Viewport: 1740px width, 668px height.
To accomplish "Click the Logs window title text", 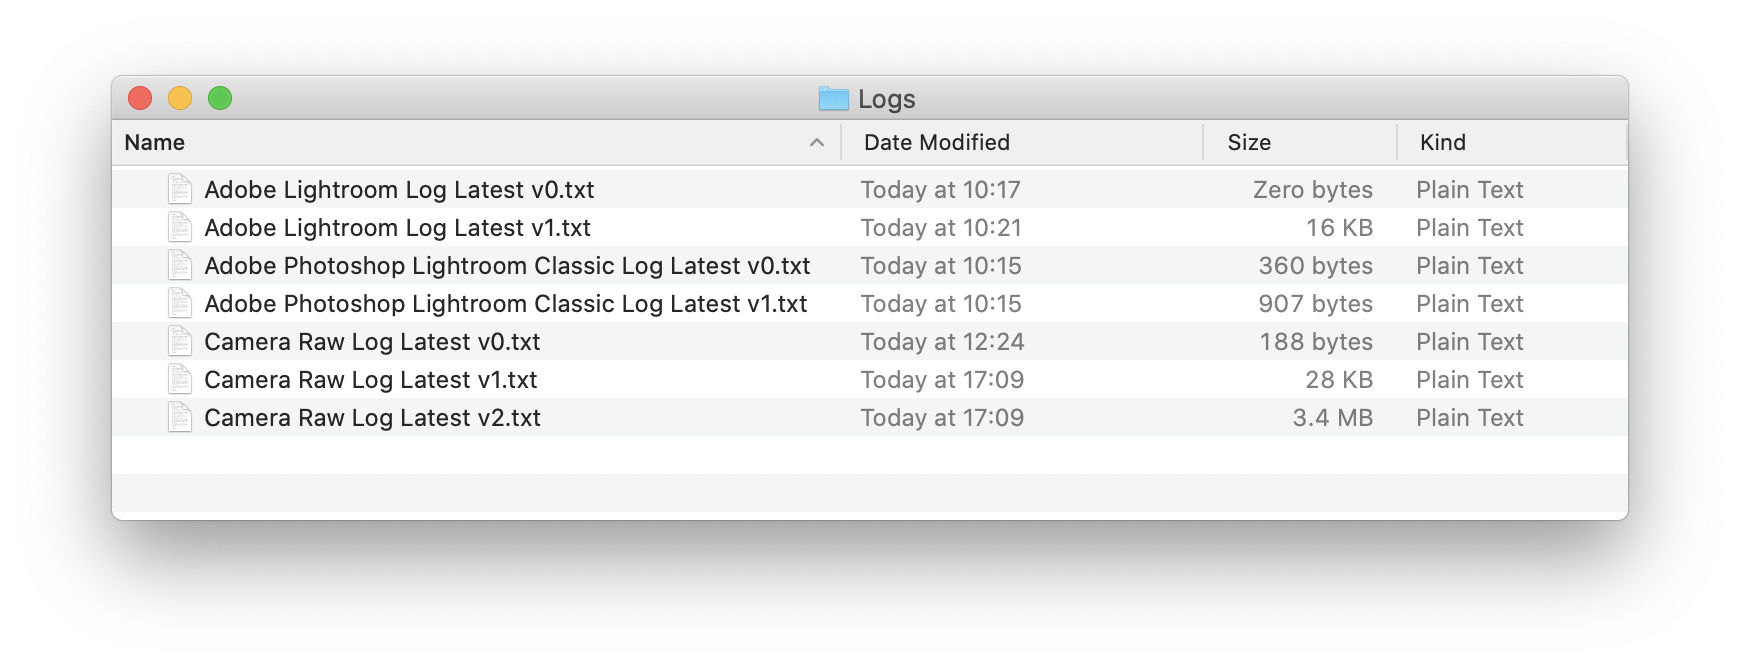I will [x=887, y=99].
